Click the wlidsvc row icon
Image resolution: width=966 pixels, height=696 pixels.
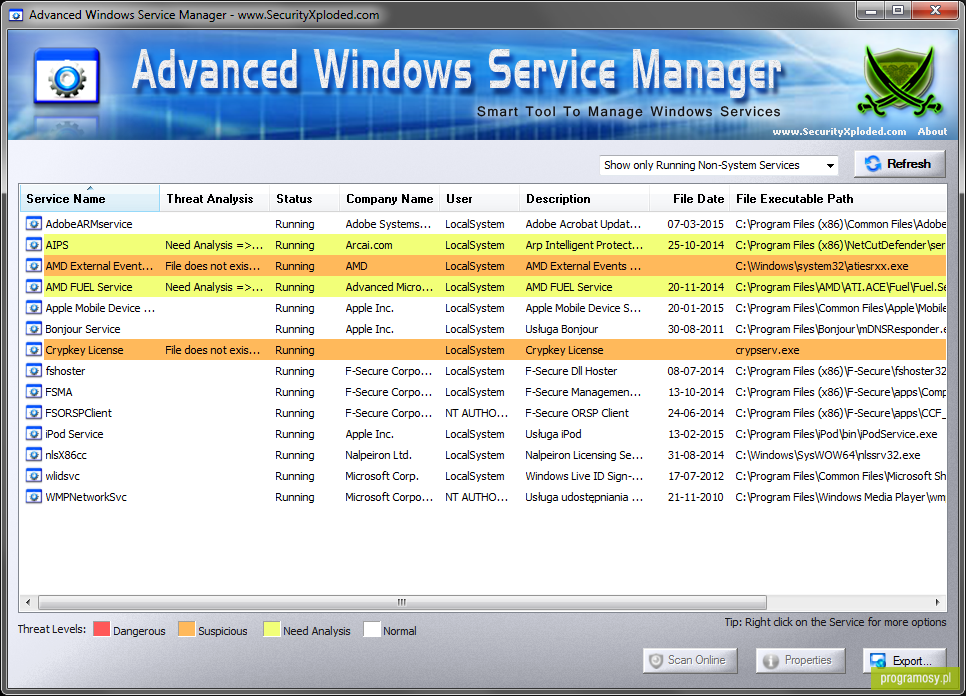point(33,475)
